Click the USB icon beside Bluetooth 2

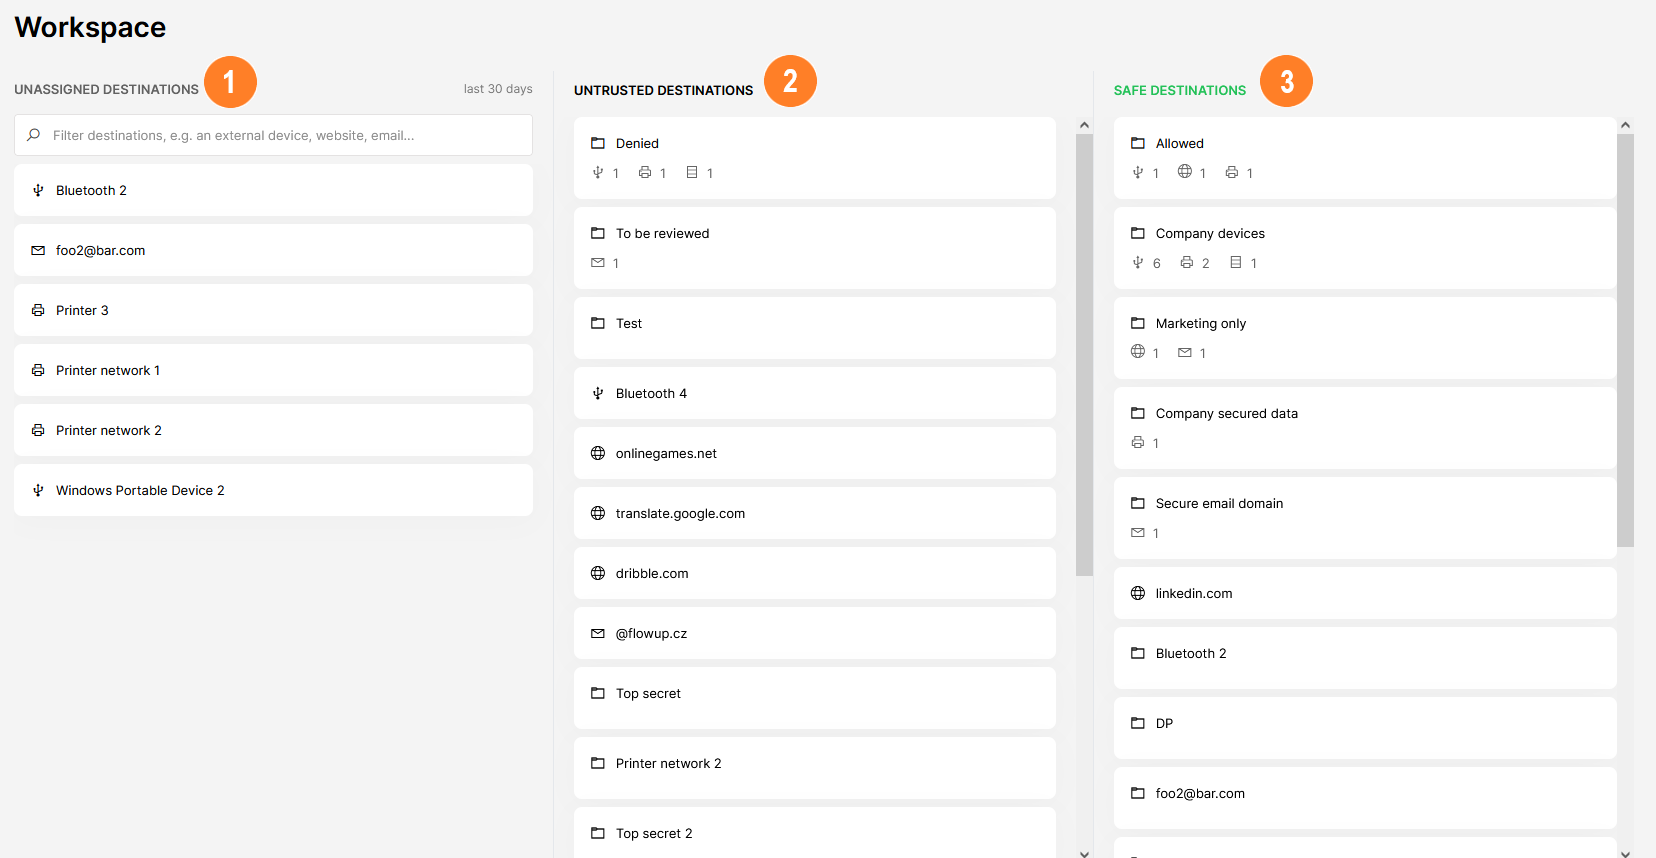[x=38, y=191]
